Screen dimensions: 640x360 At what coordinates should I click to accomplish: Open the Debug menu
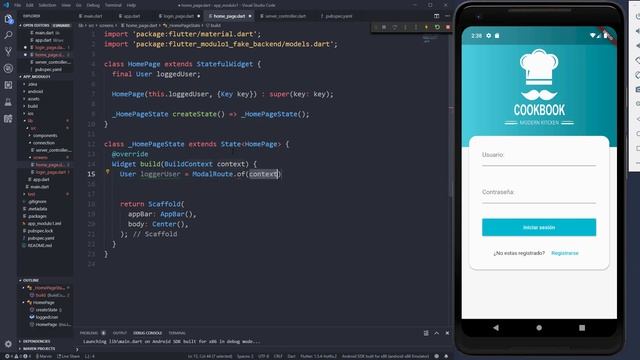(93, 5)
